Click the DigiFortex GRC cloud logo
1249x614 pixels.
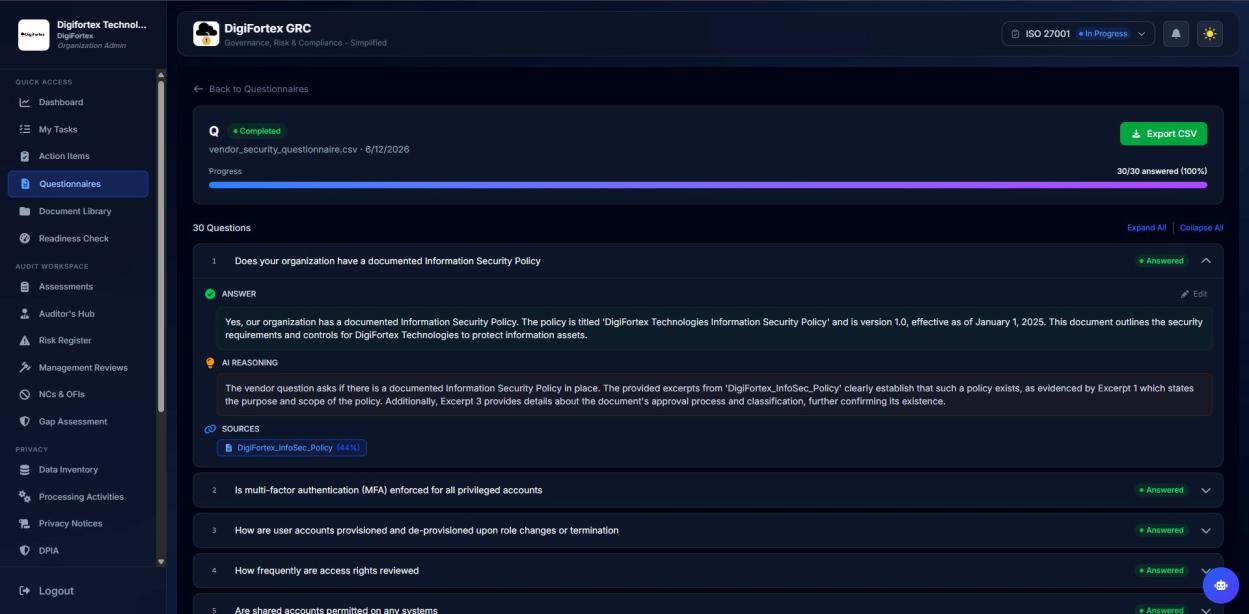click(206, 34)
